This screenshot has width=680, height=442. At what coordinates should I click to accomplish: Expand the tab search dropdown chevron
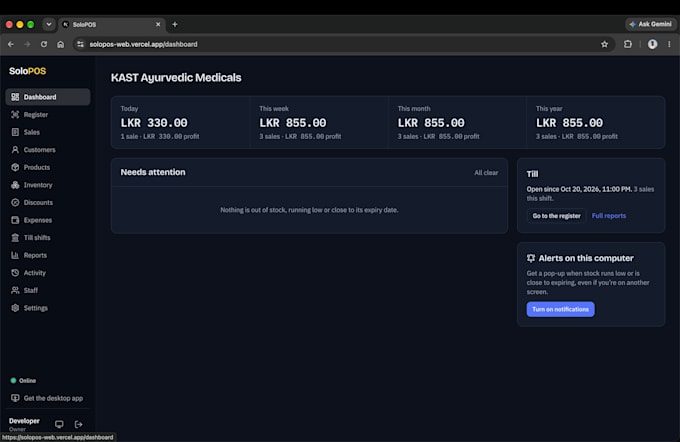(49, 24)
